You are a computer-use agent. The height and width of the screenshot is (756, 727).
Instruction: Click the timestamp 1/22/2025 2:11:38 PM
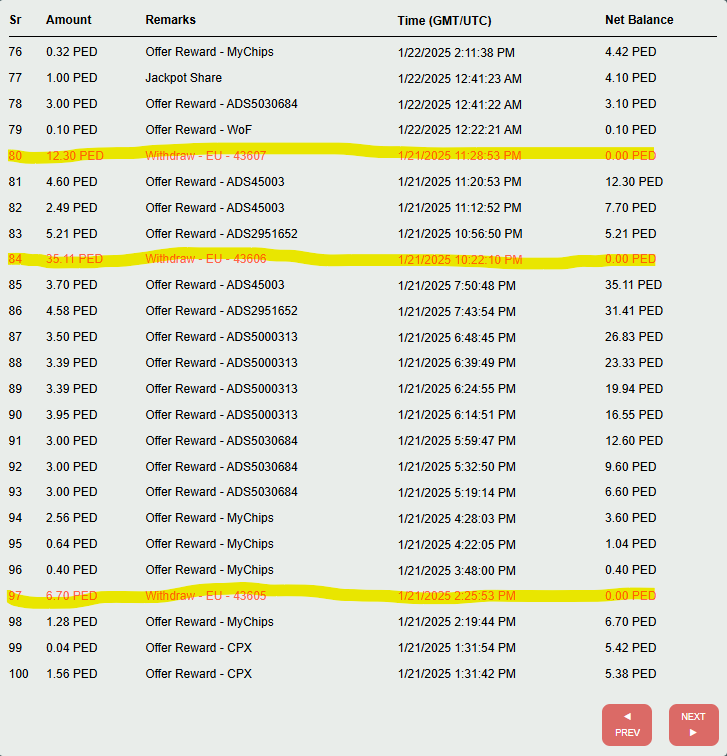pos(456,53)
